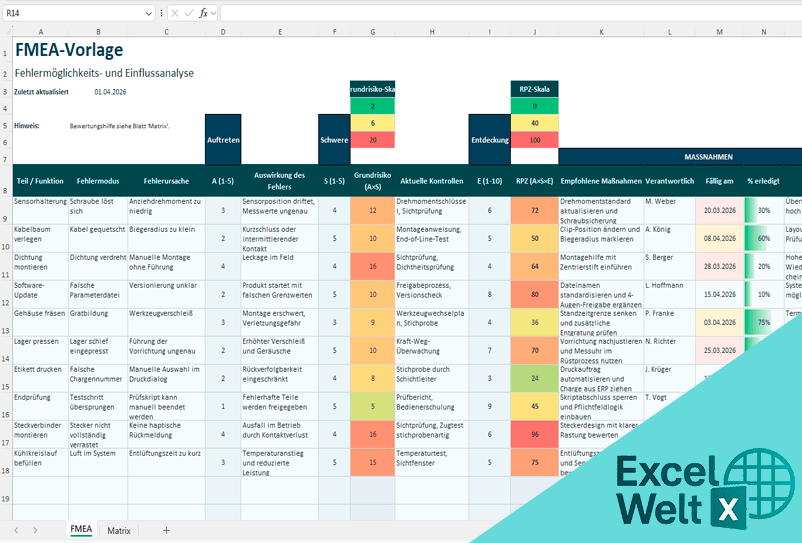Click the Leckage im Feld cell
The image size is (802, 543).
280,266
